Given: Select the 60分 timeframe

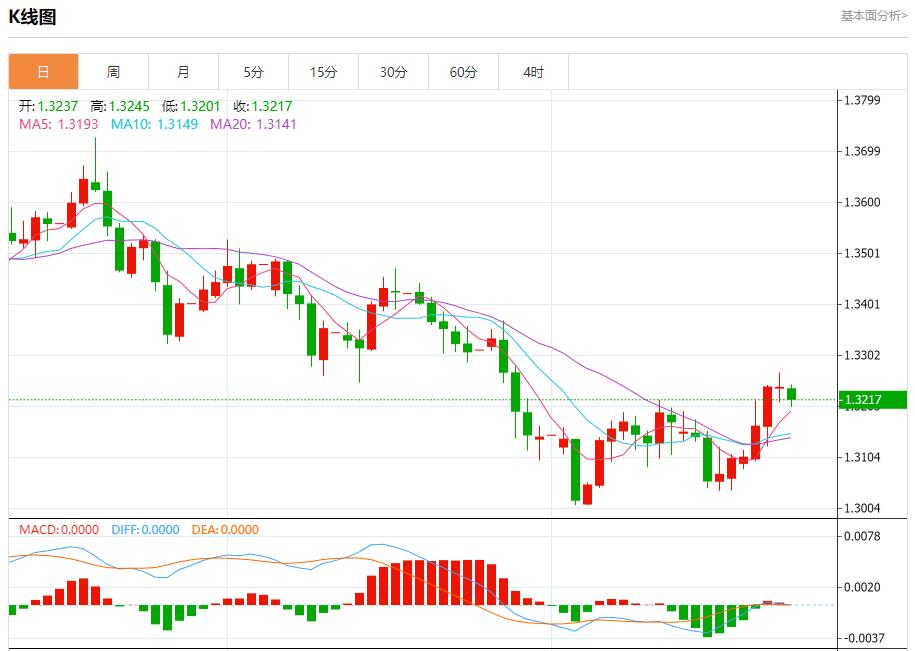Looking at the screenshot, I should pyautogui.click(x=464, y=71).
